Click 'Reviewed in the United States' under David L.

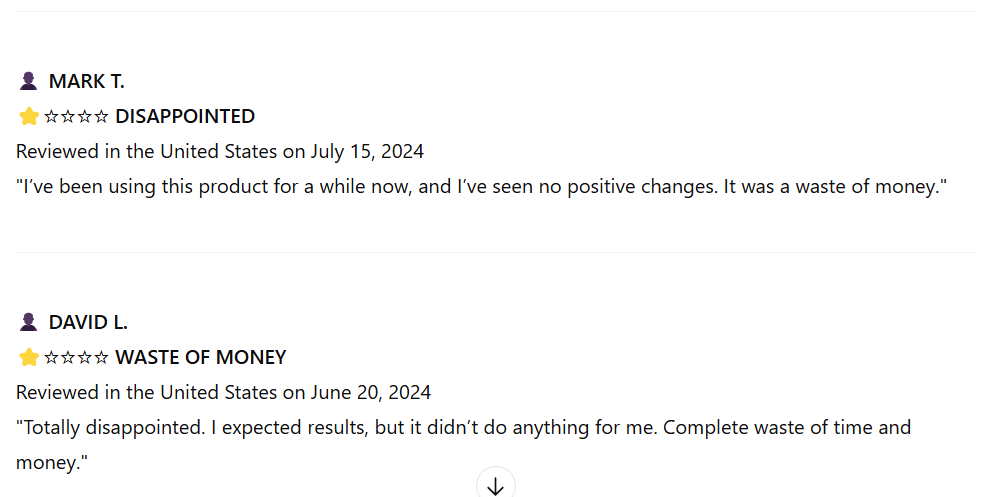click(147, 392)
